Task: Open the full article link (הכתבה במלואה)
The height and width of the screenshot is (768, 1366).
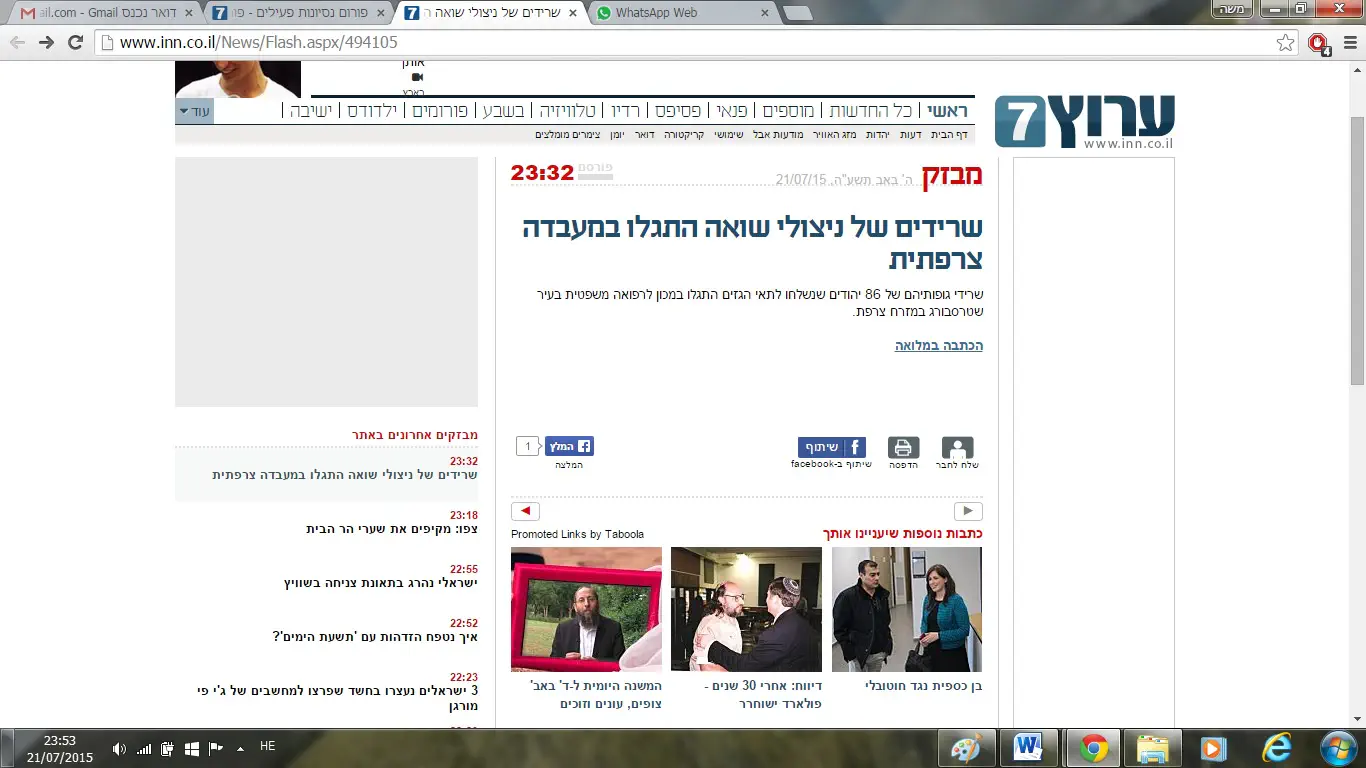Action: click(938, 345)
